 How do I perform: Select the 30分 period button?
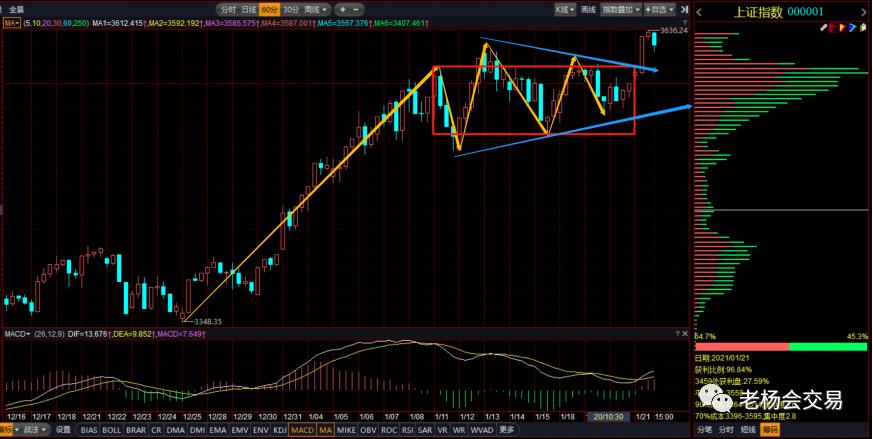[x=290, y=9]
